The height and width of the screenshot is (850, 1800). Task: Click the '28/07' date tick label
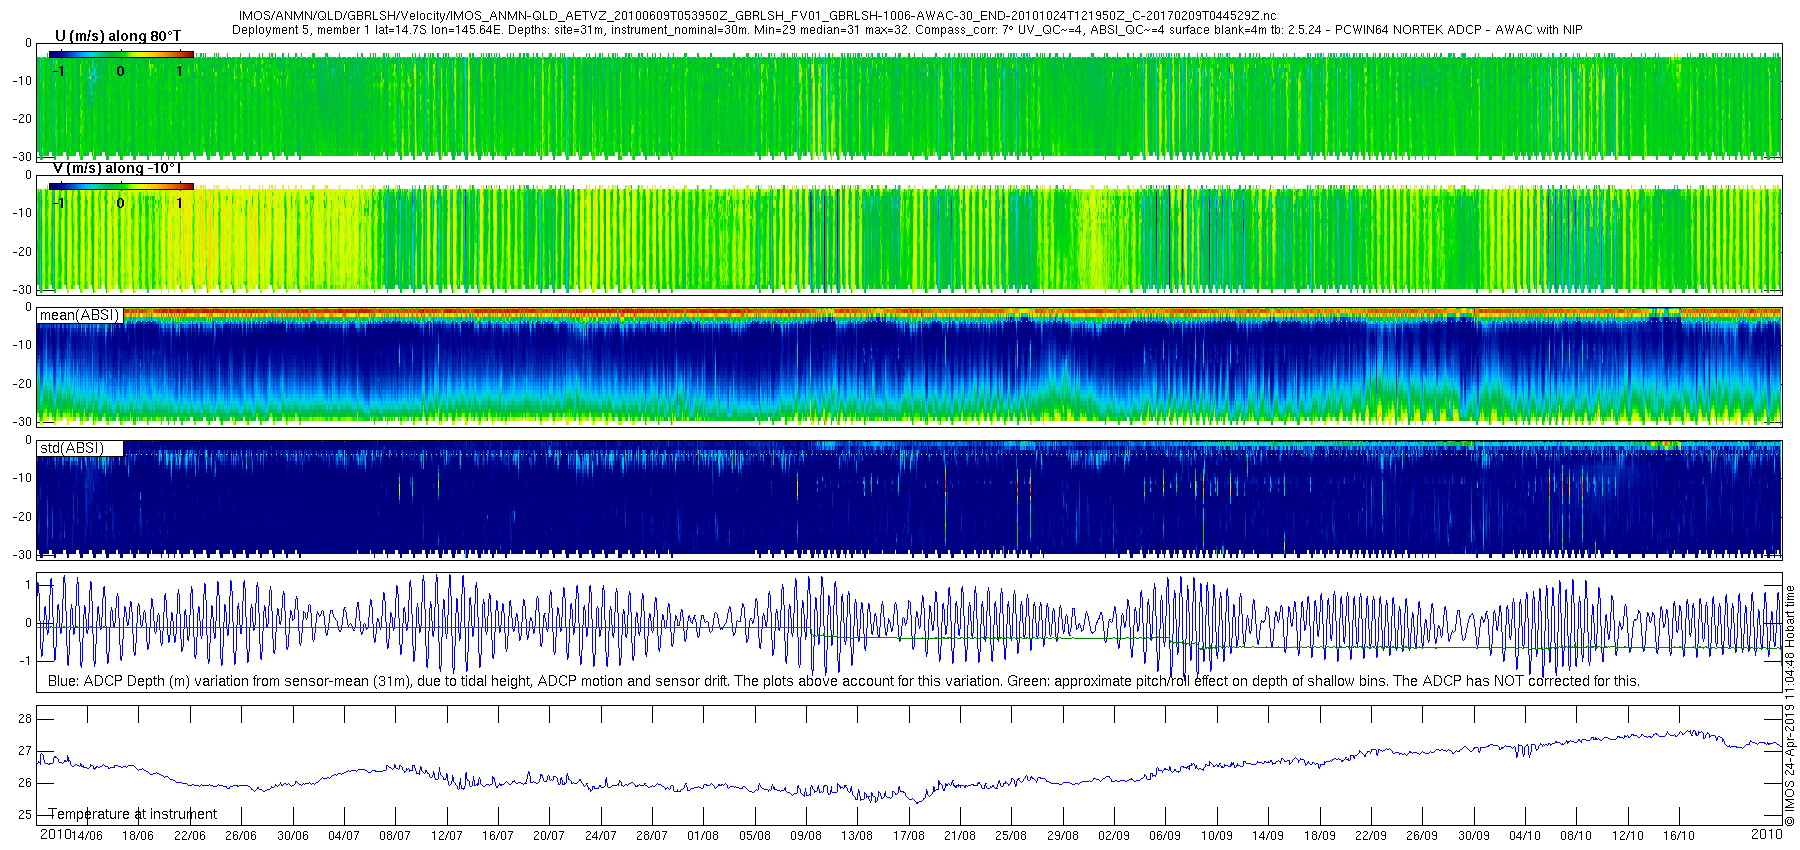click(x=652, y=836)
